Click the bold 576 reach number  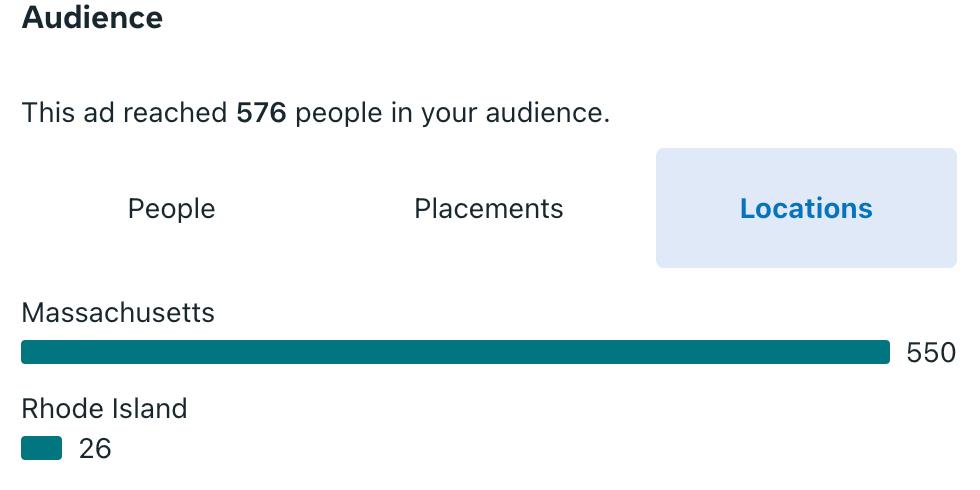tap(261, 113)
